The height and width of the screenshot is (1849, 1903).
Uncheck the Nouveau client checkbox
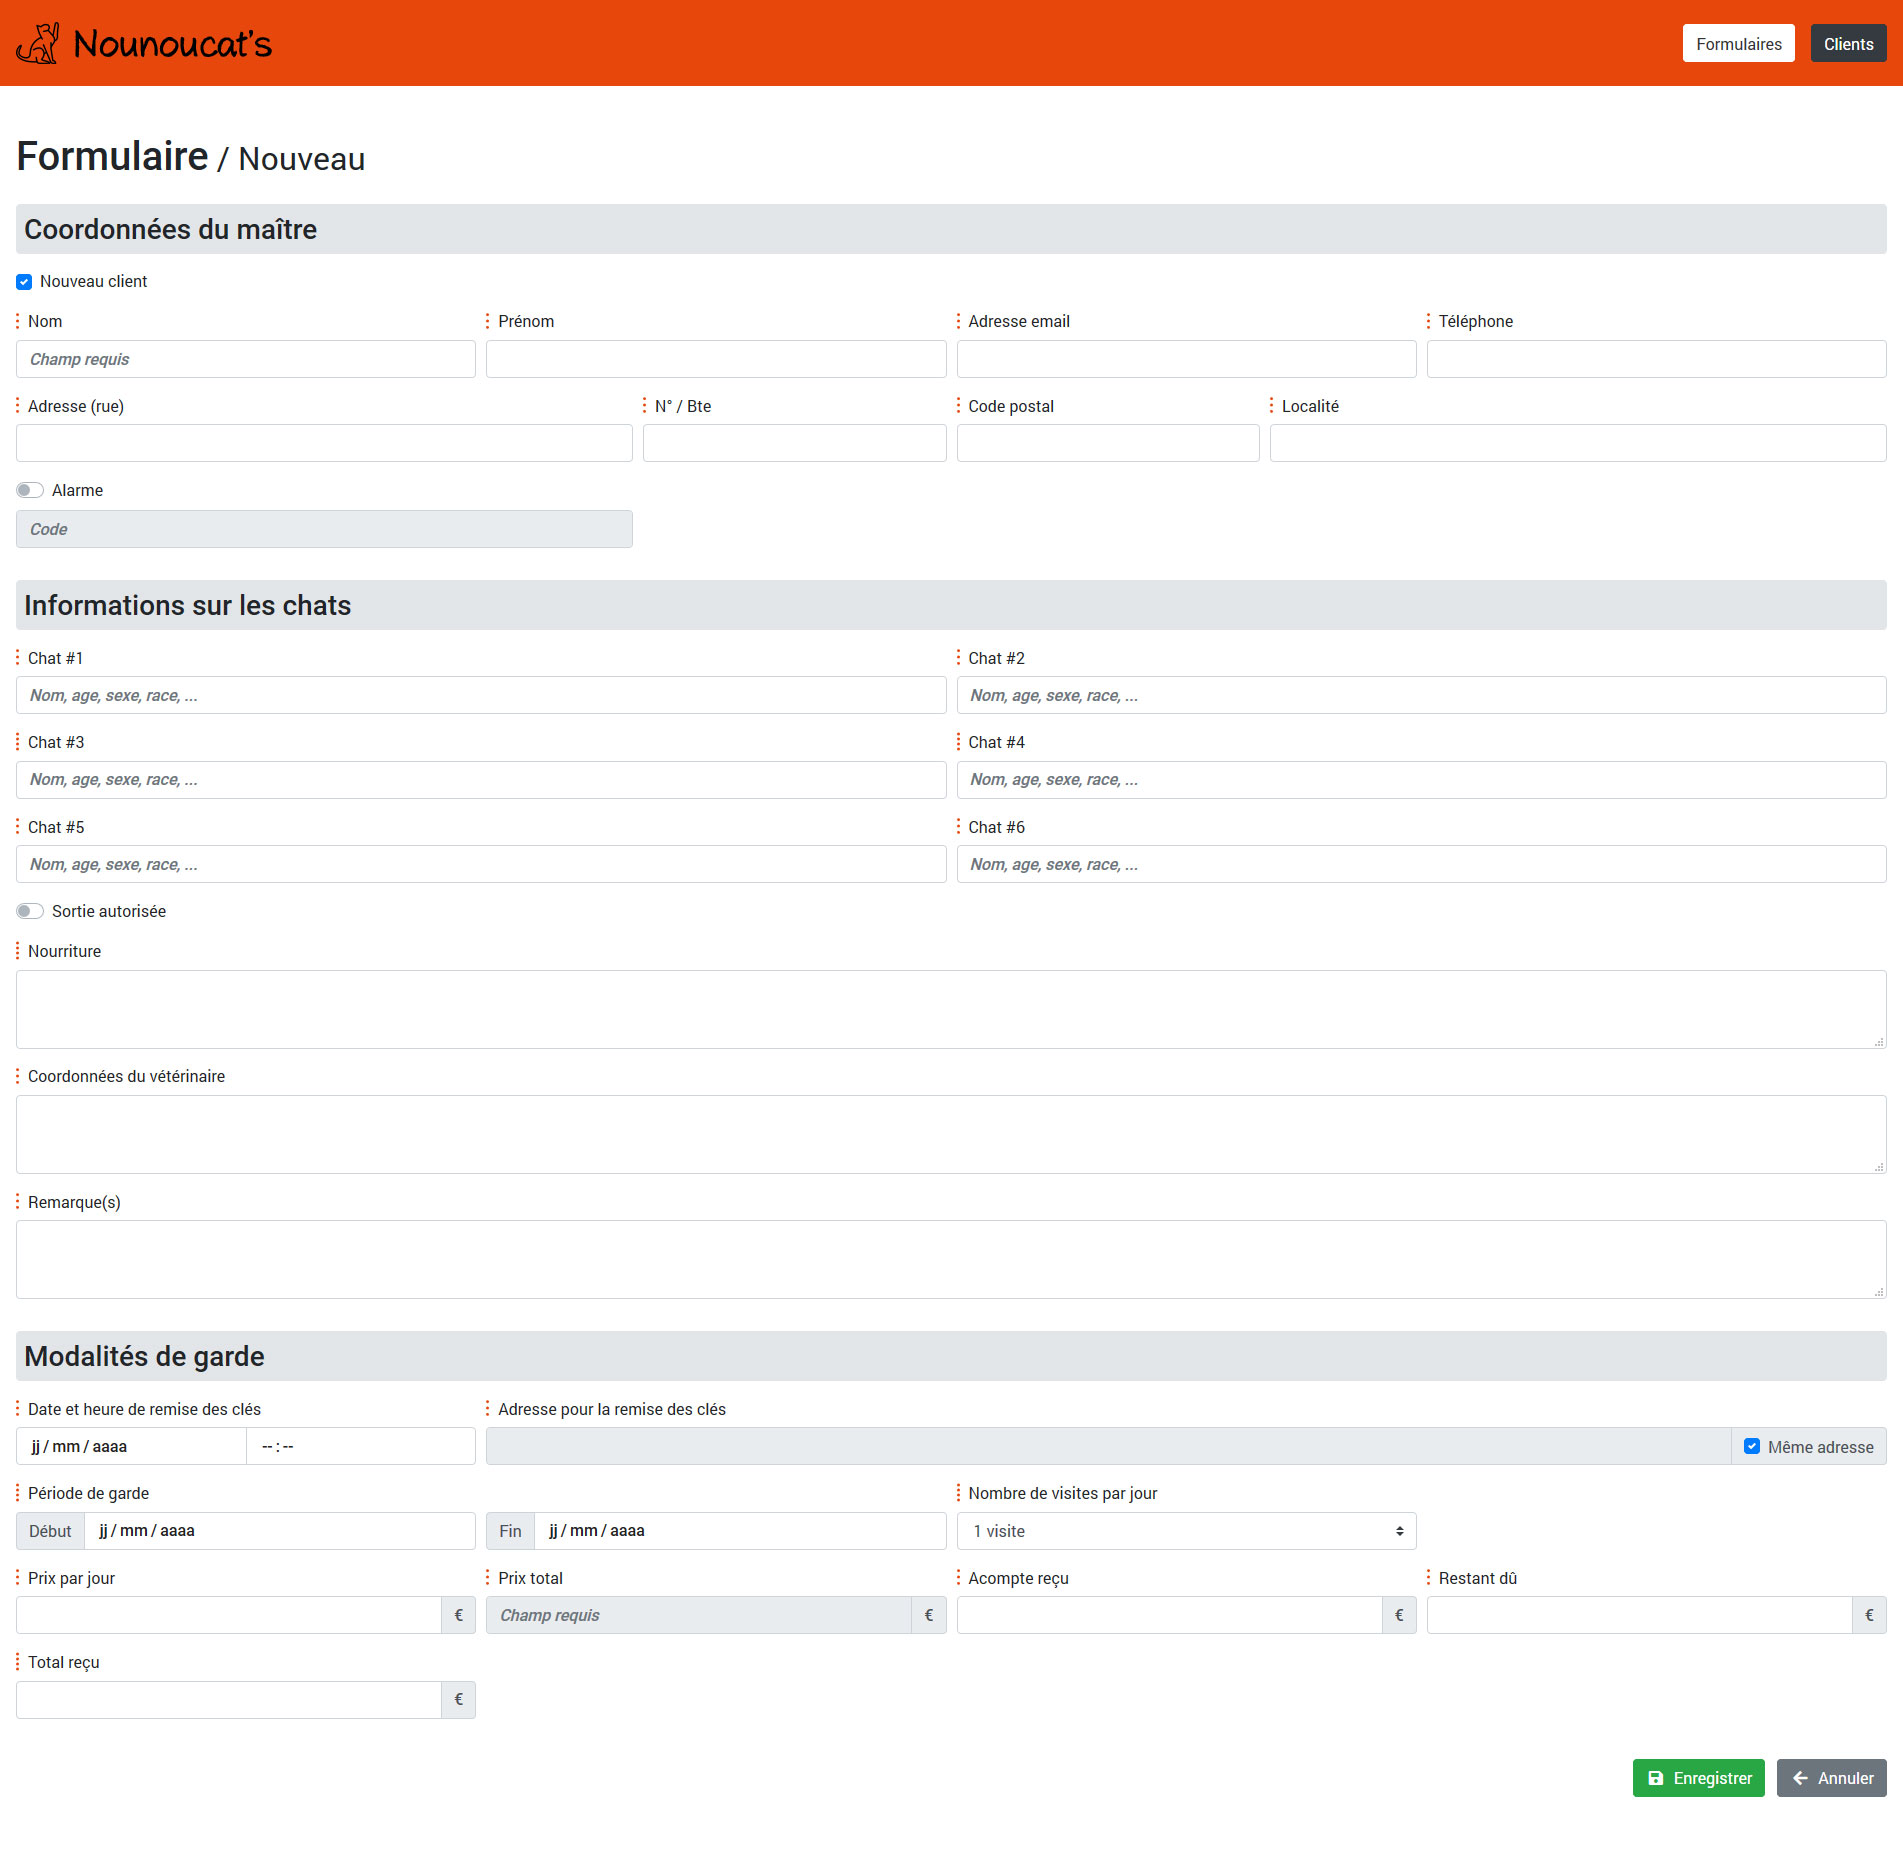coord(24,282)
